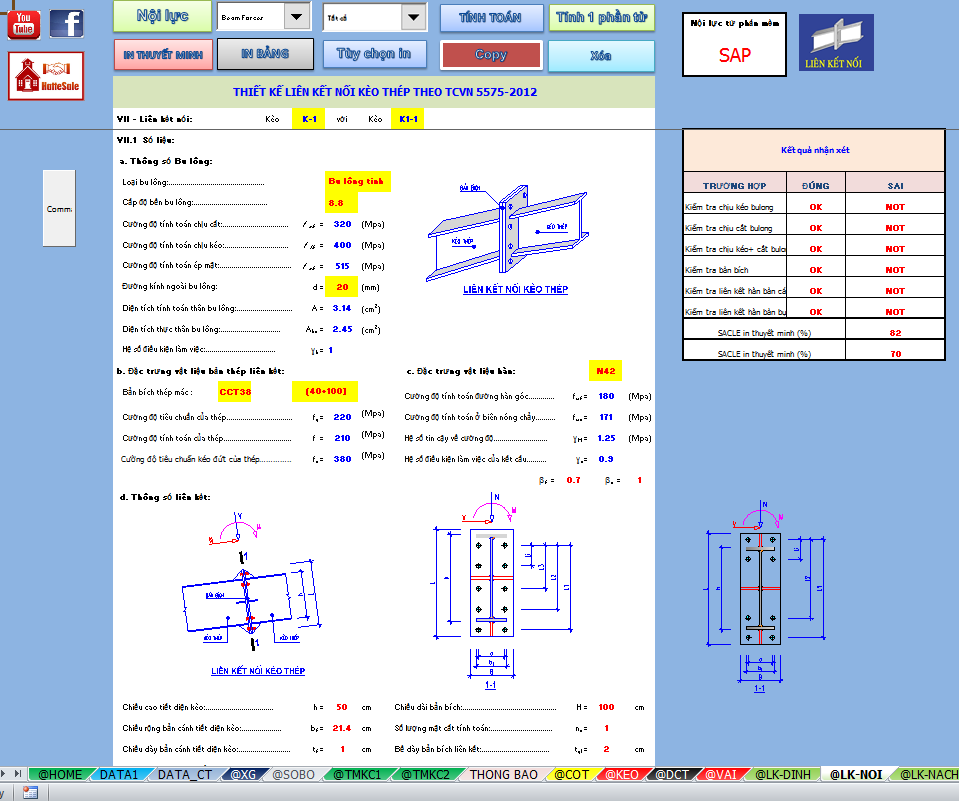Select the yellow CCT38 steel grade cell

pyautogui.click(x=235, y=393)
